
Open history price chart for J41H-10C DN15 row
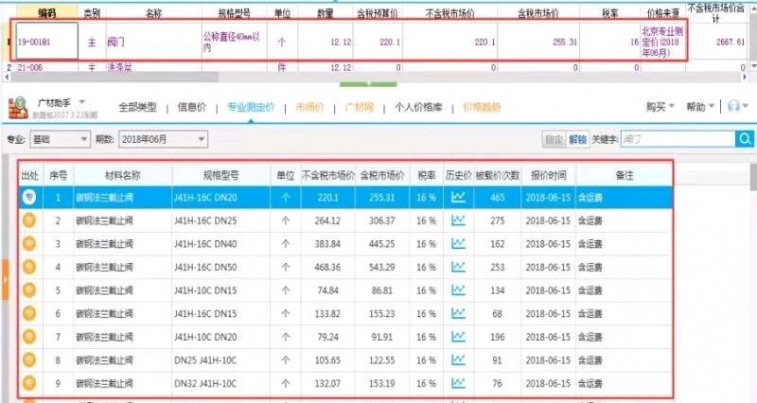[x=458, y=290]
